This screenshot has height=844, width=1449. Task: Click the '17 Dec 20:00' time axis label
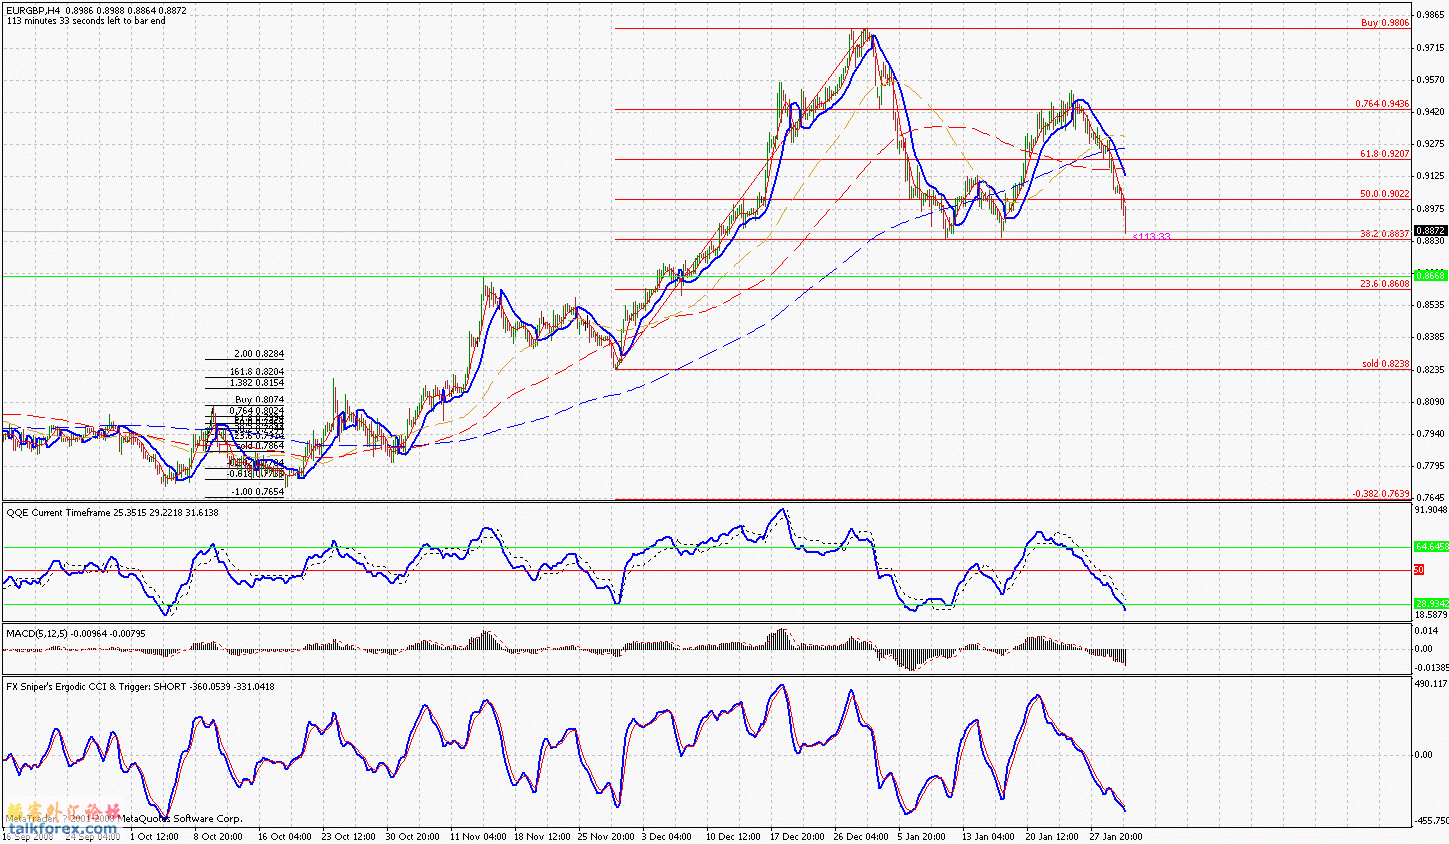[x=797, y=836]
